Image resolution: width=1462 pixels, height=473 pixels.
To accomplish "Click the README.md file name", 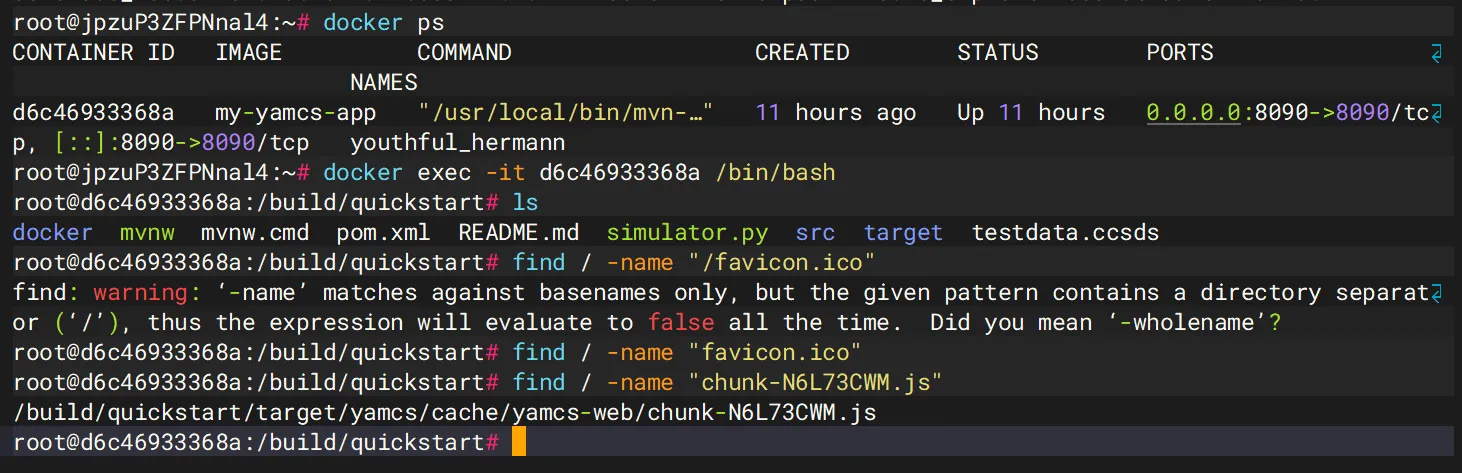I will [x=518, y=233].
